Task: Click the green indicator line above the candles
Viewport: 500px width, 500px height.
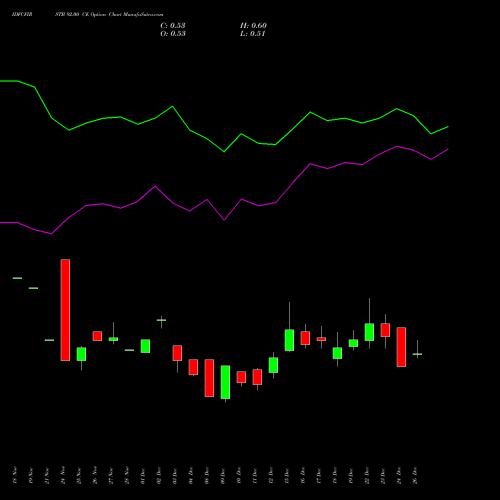Action: (x=224, y=152)
